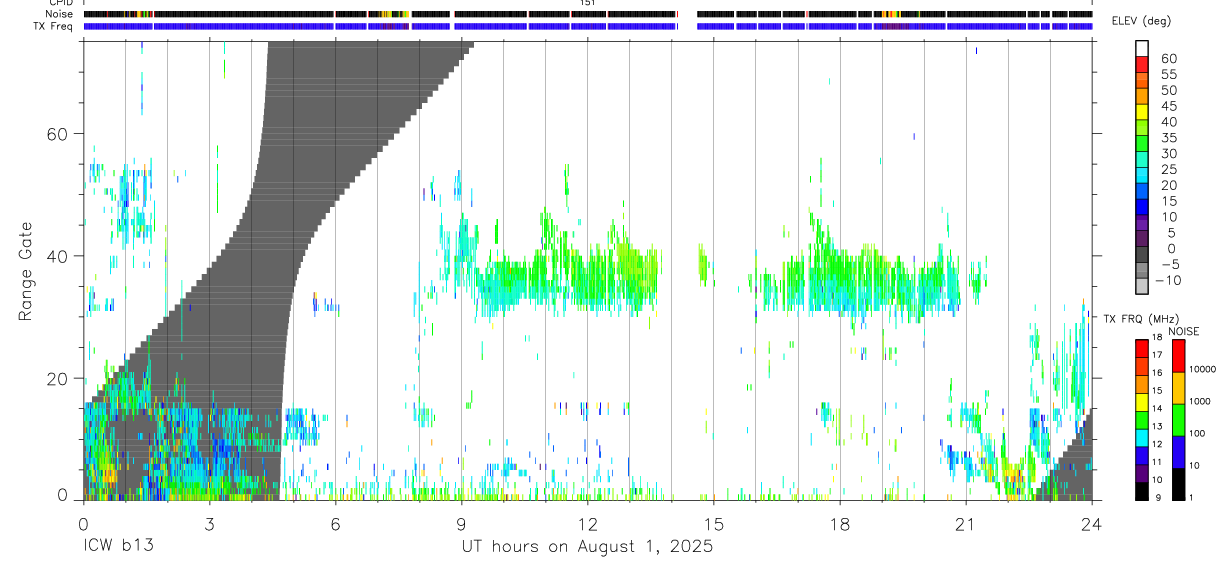Click the white top segment of ELEV color bar
This screenshot has height=567, width=1228.
pos(1142,48)
